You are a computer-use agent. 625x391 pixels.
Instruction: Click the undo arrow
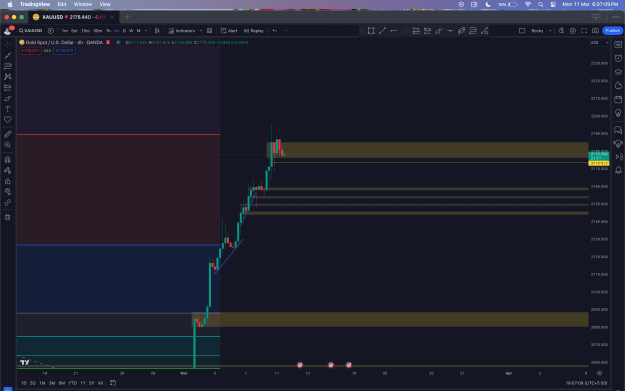[x=275, y=31]
